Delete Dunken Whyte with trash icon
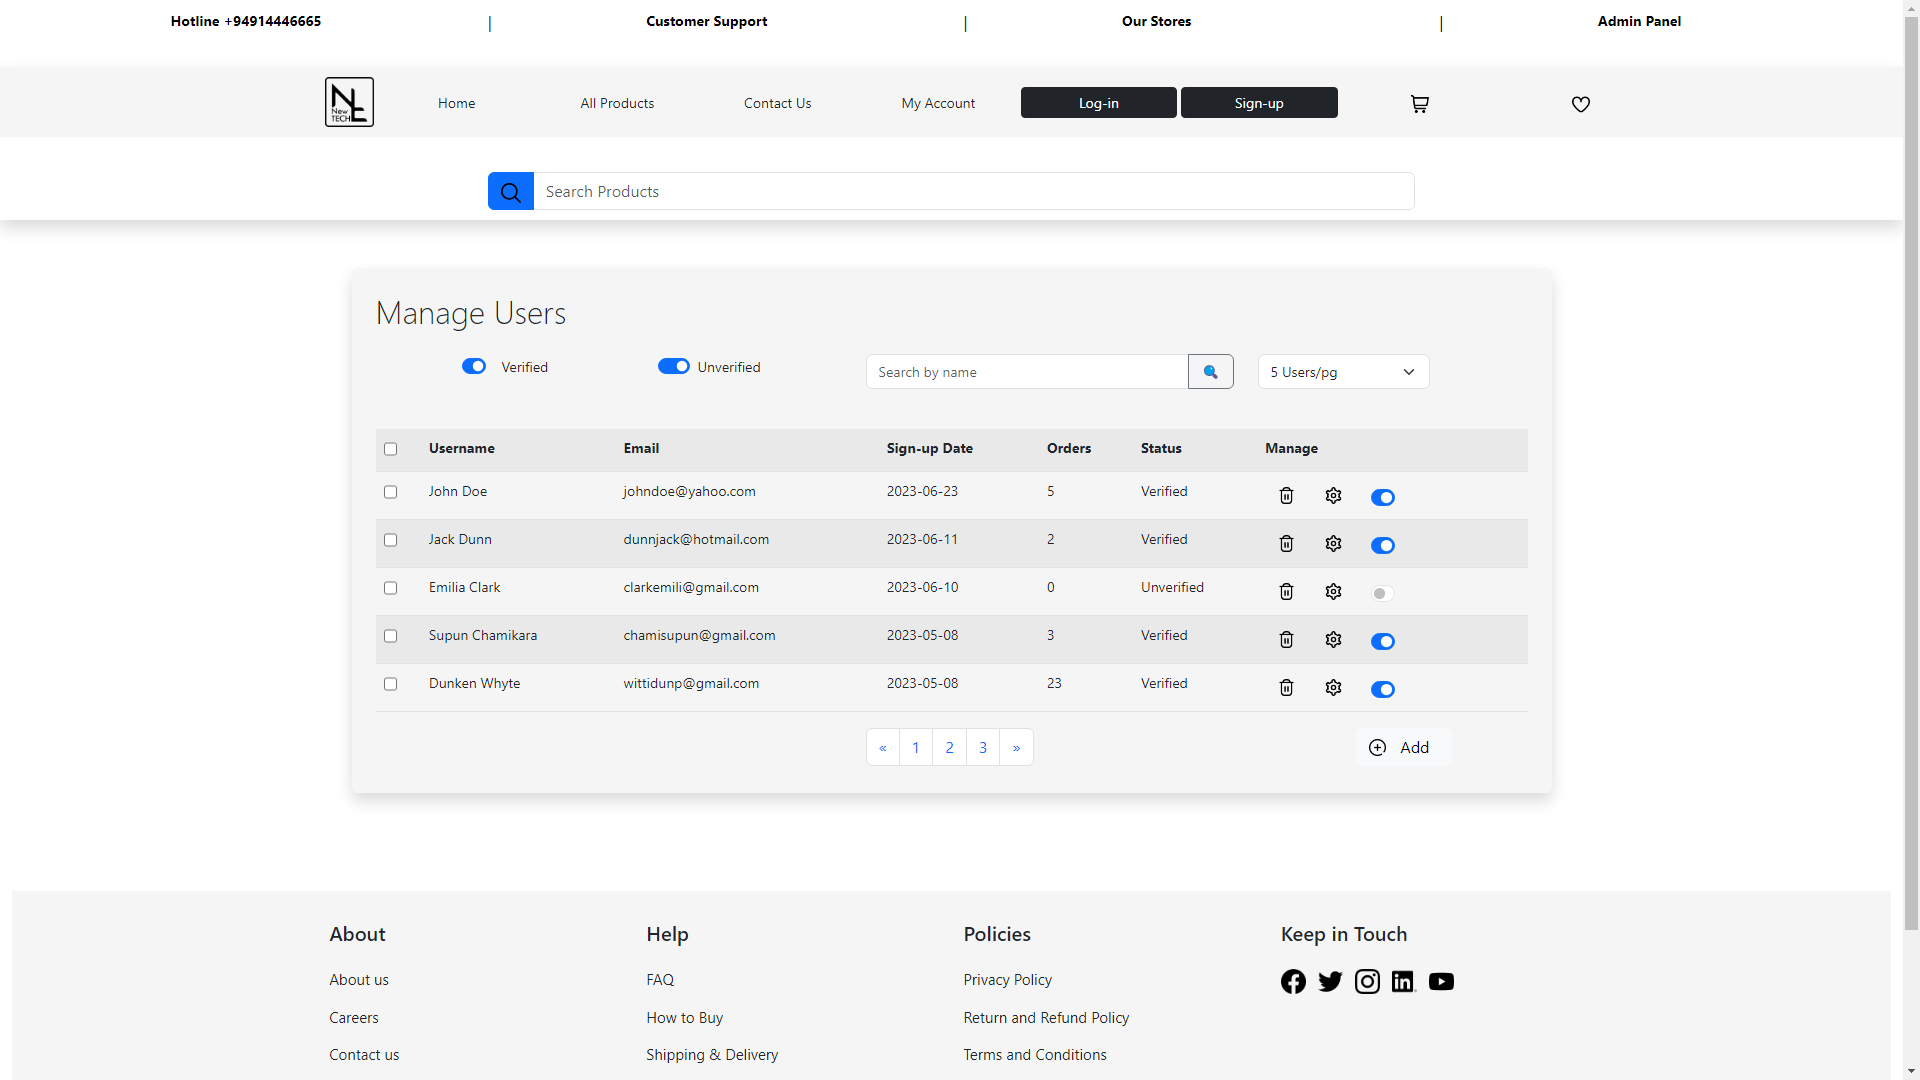 pyautogui.click(x=1286, y=688)
